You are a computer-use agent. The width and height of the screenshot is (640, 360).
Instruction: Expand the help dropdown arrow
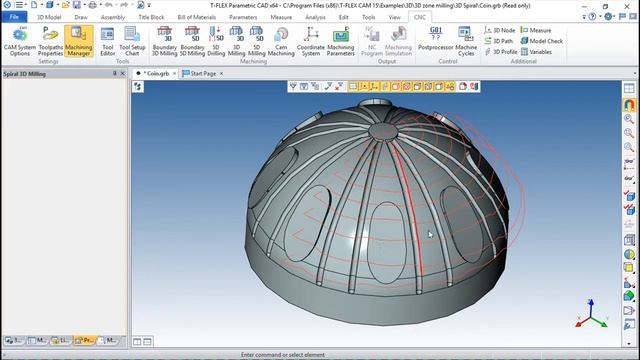(x=600, y=17)
